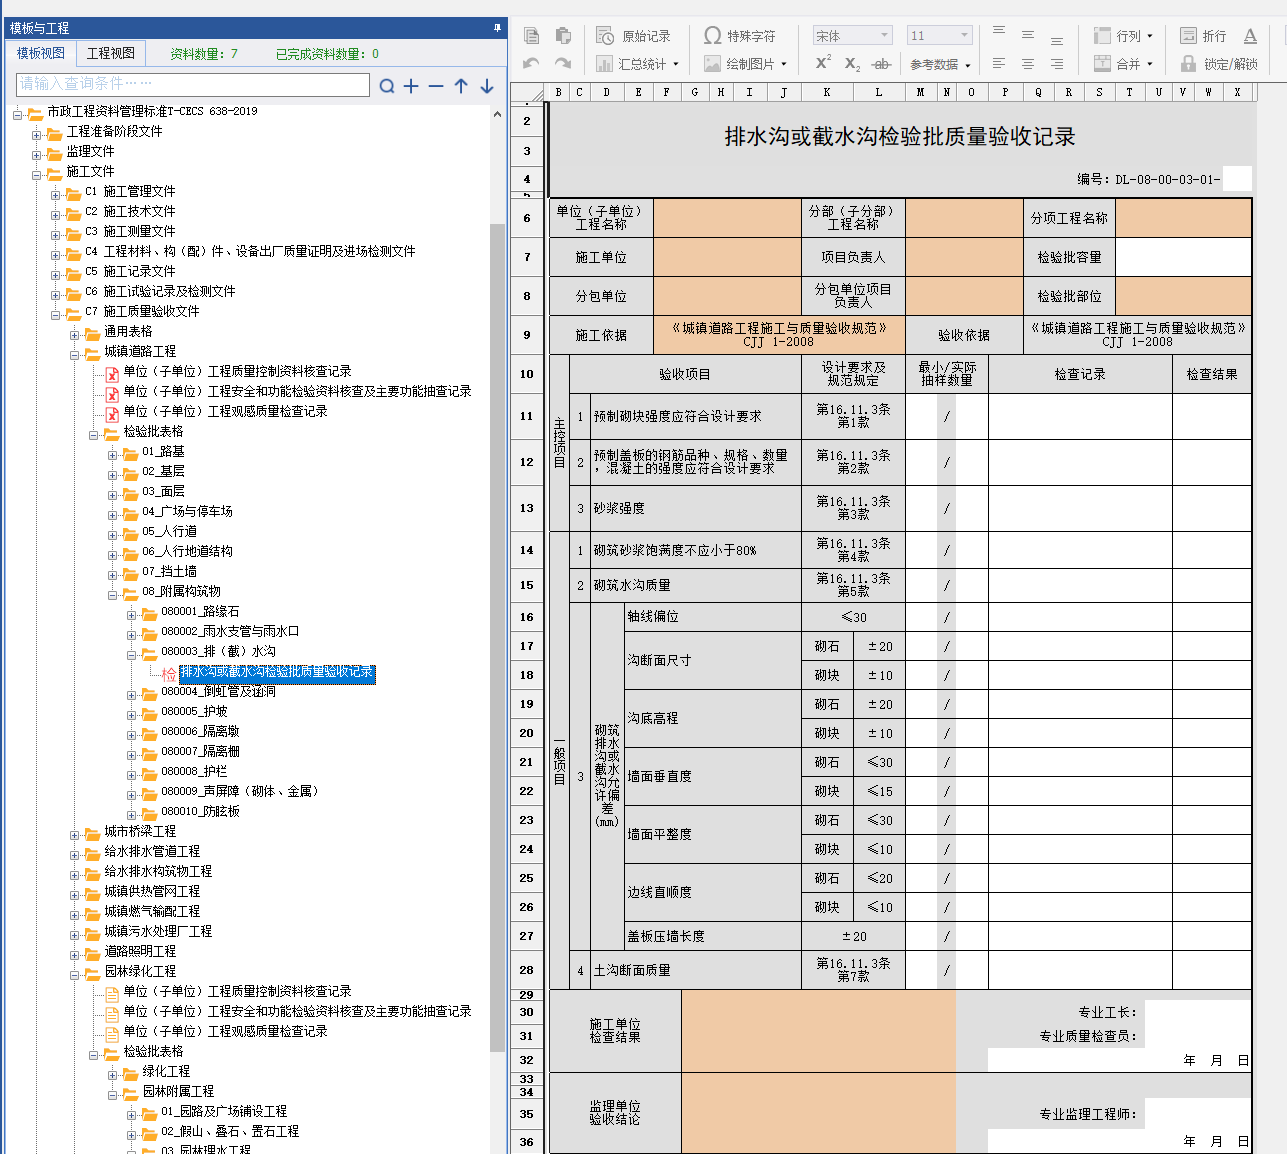Click the 砂浆强度 cell in the form
Screen dimensions: 1287x1154
(x=696, y=508)
